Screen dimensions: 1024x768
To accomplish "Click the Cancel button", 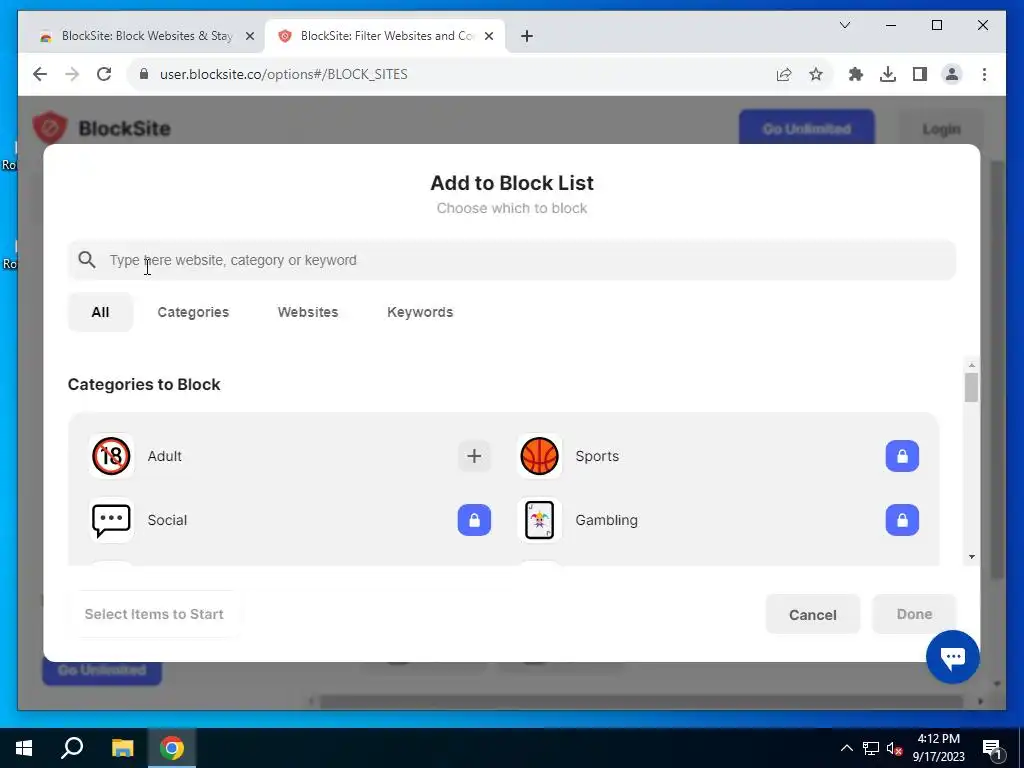I will [812, 615].
